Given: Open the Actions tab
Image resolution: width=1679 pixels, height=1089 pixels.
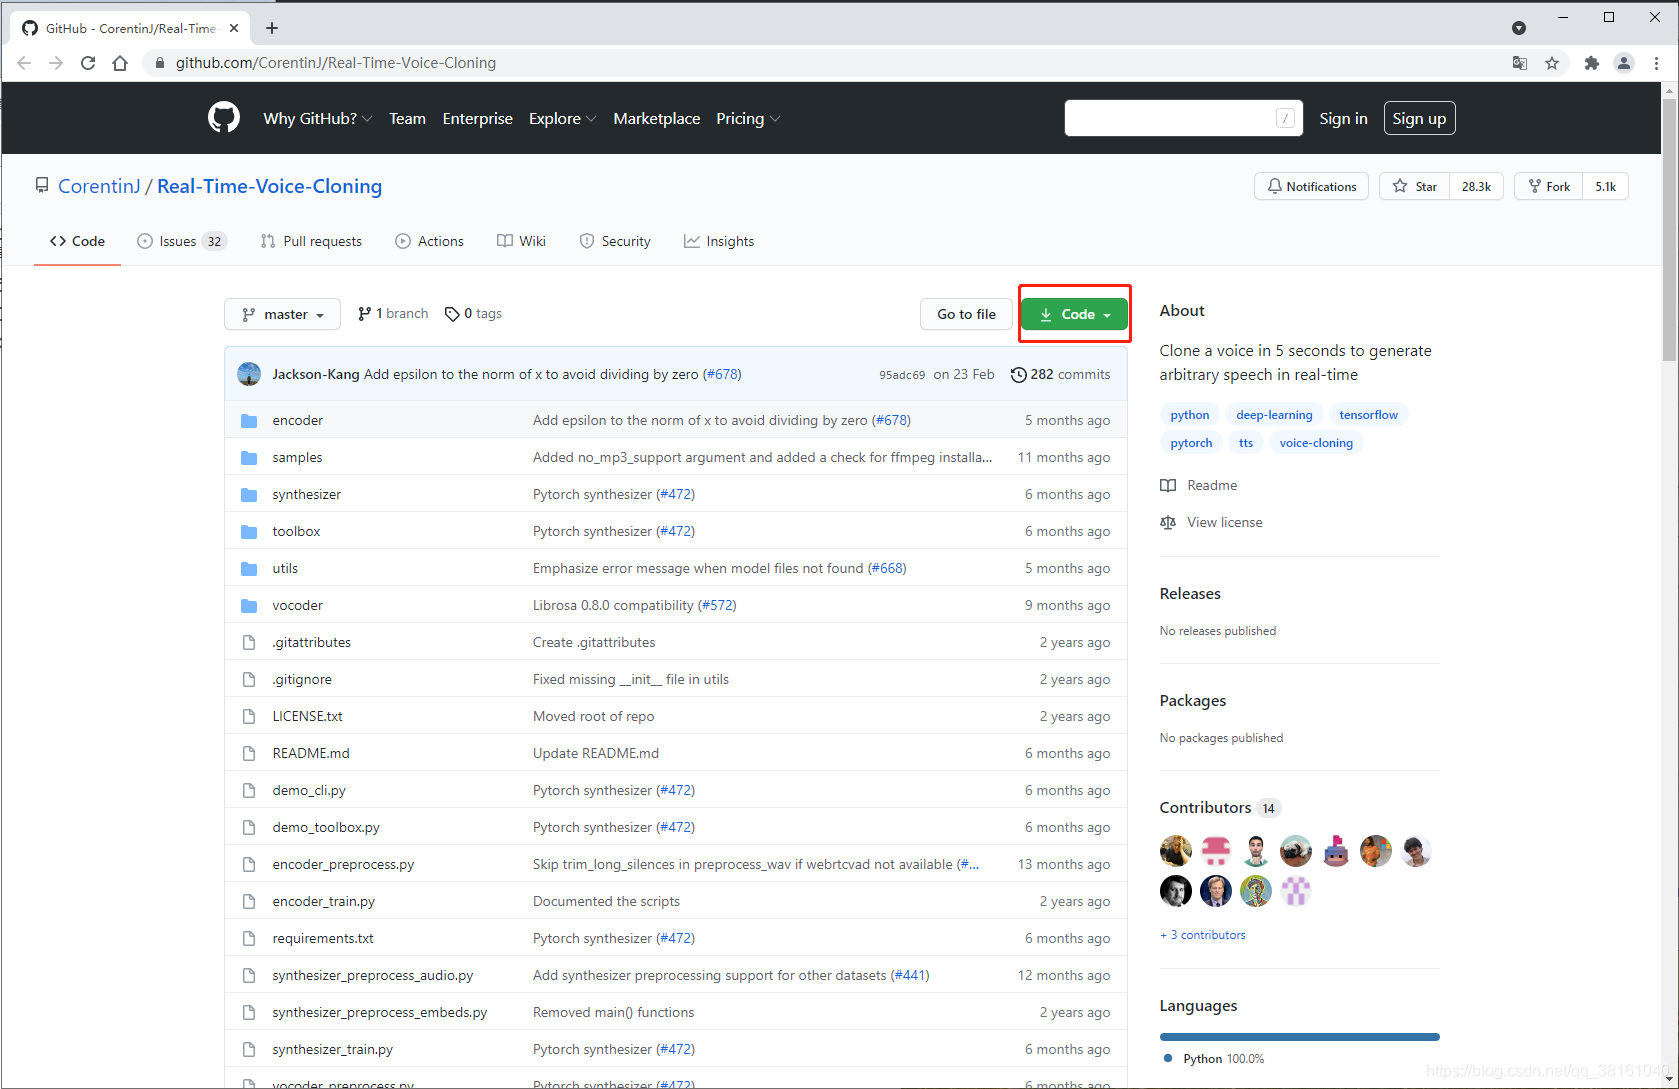Looking at the screenshot, I should [429, 241].
